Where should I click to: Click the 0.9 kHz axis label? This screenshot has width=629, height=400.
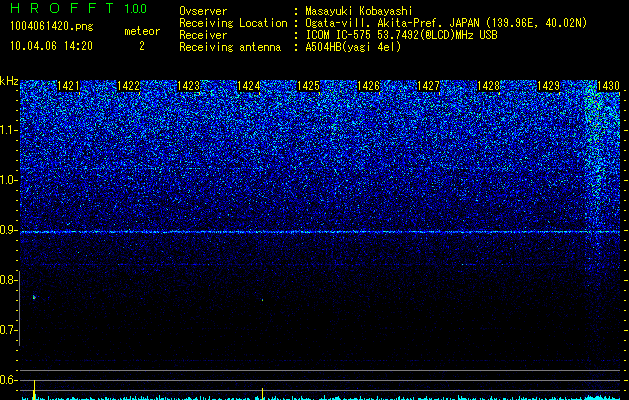(8, 230)
